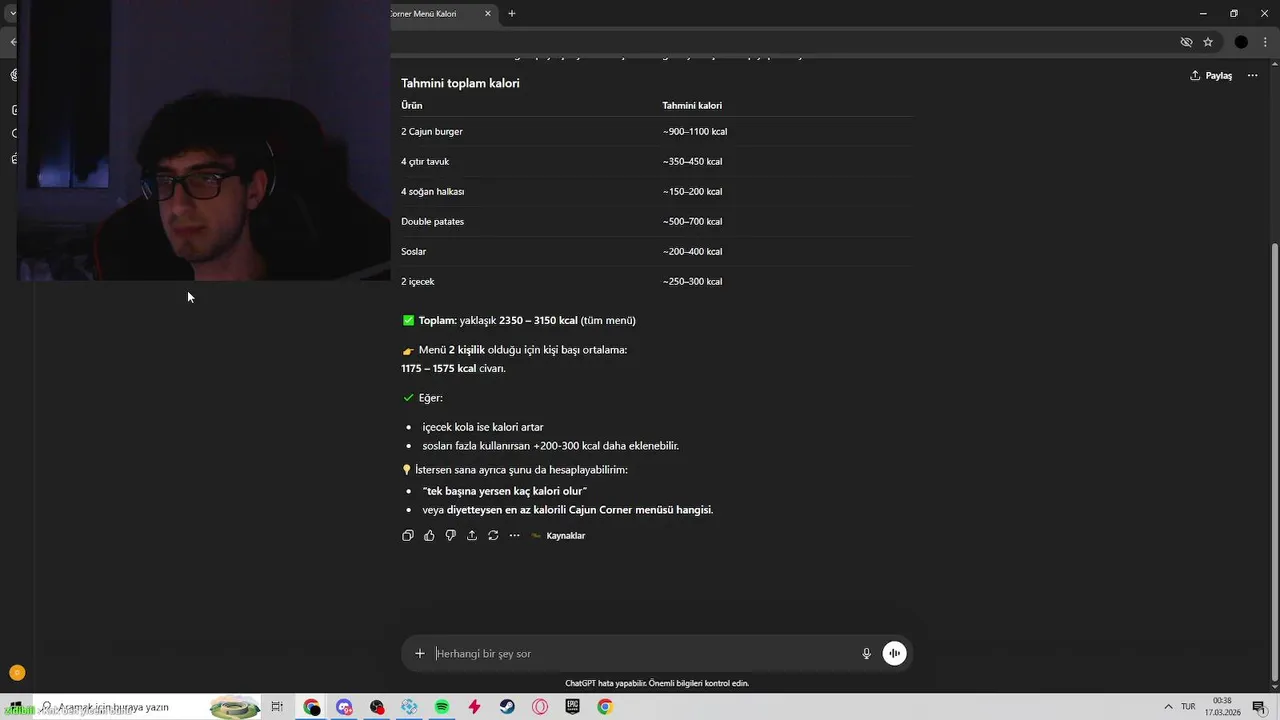
Task: Select the 'Double patates' row text
Action: [x=433, y=222]
